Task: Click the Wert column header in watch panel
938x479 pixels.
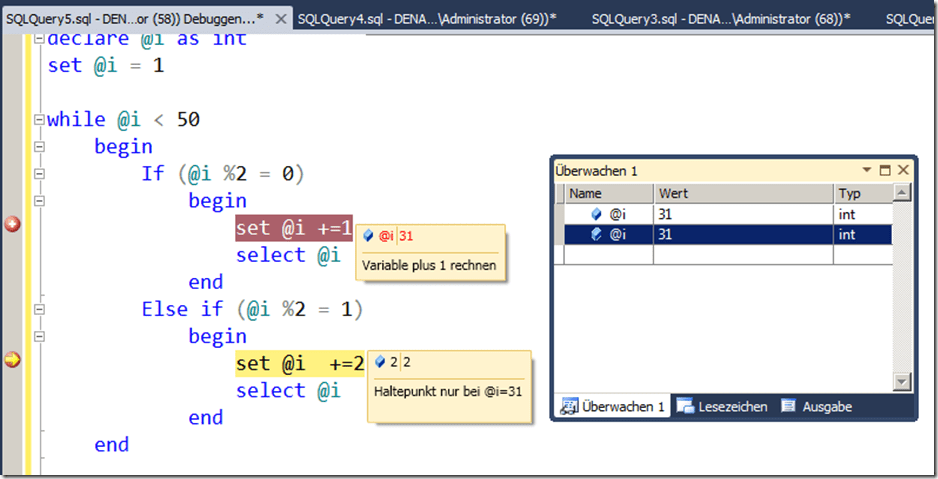Action: point(744,194)
